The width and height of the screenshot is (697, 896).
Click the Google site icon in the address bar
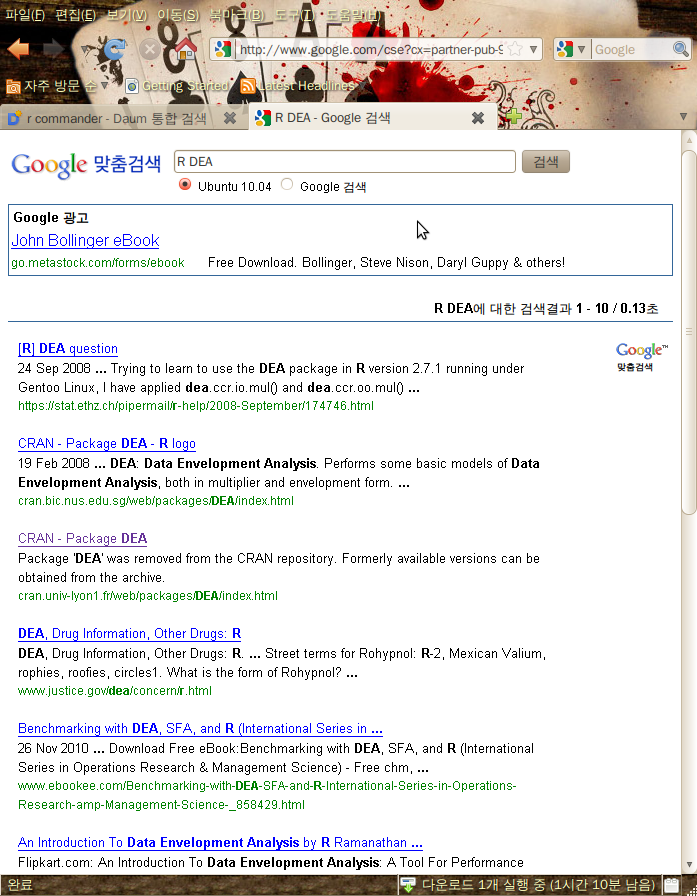(x=223, y=49)
